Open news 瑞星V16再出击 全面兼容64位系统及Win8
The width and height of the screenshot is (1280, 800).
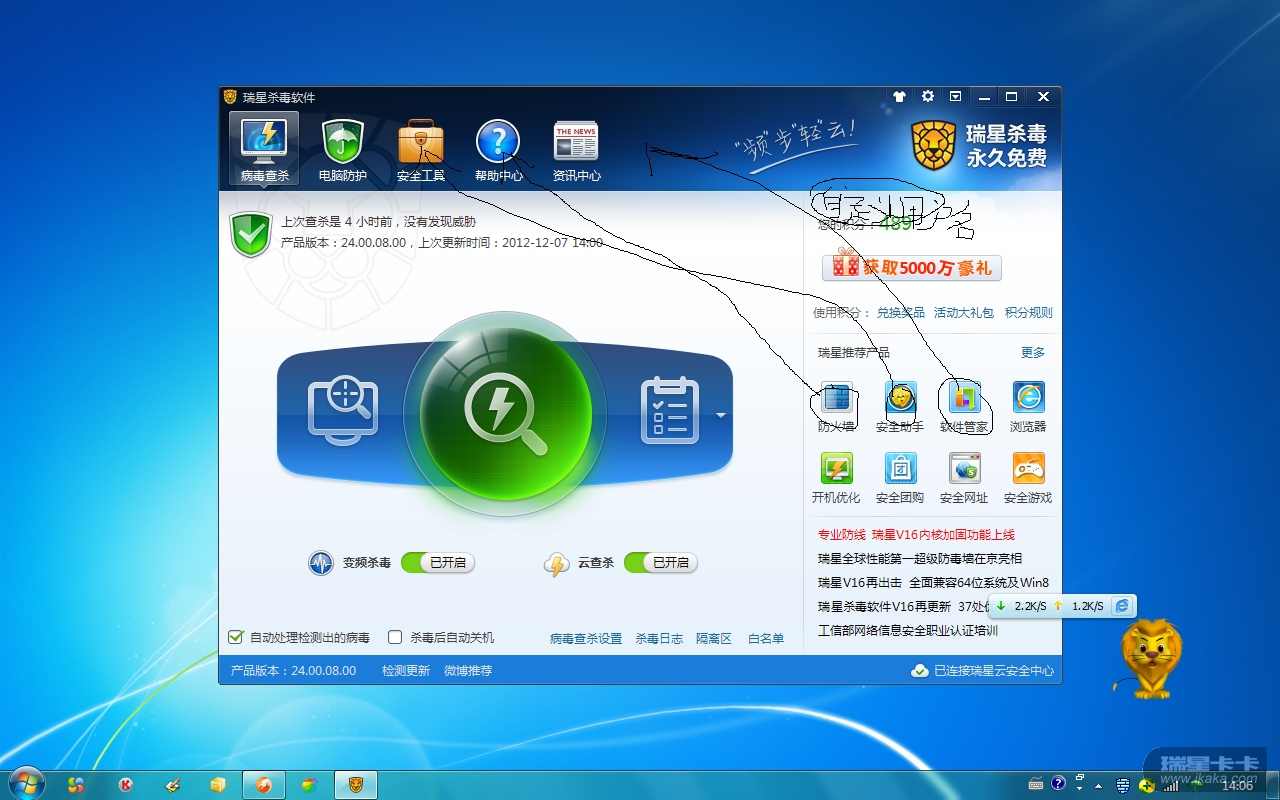coord(933,583)
